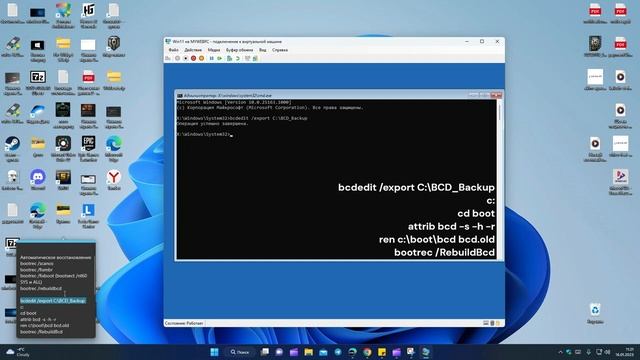
Task: Click the Yandex browser desktop icon
Action: click(113, 180)
